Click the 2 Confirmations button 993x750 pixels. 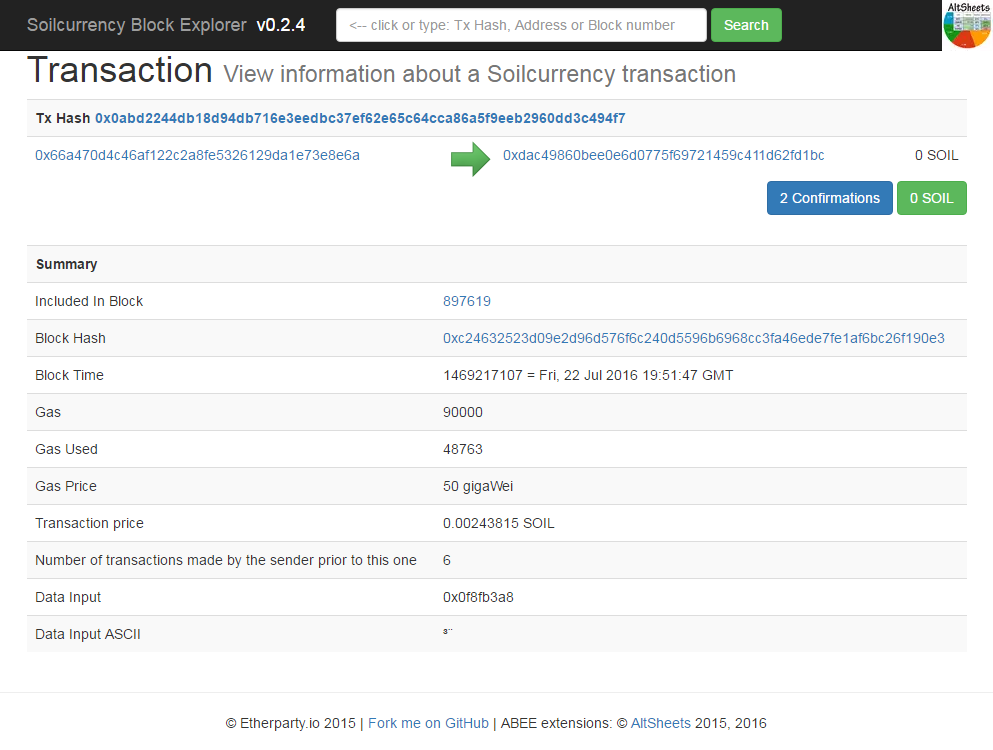click(830, 198)
